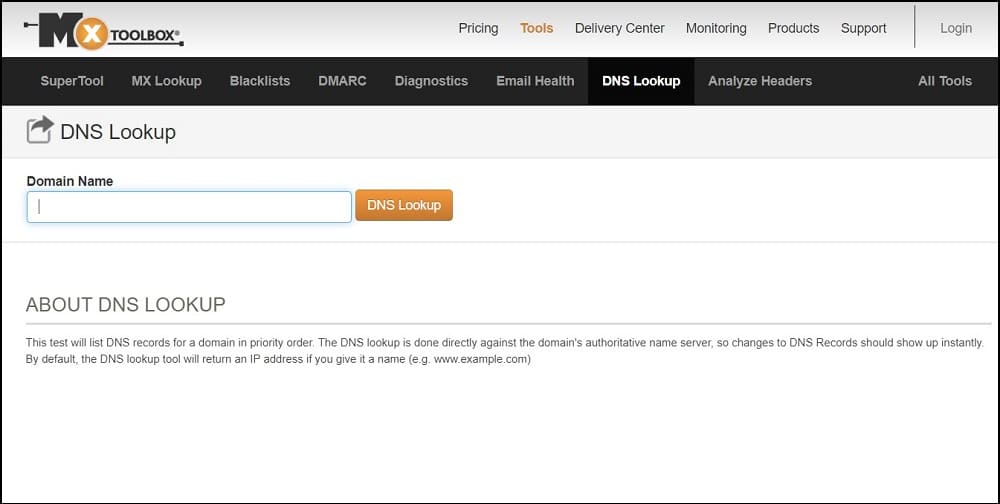Select the Diagnostics tab
This screenshot has height=504, width=1000.
pyautogui.click(x=431, y=81)
